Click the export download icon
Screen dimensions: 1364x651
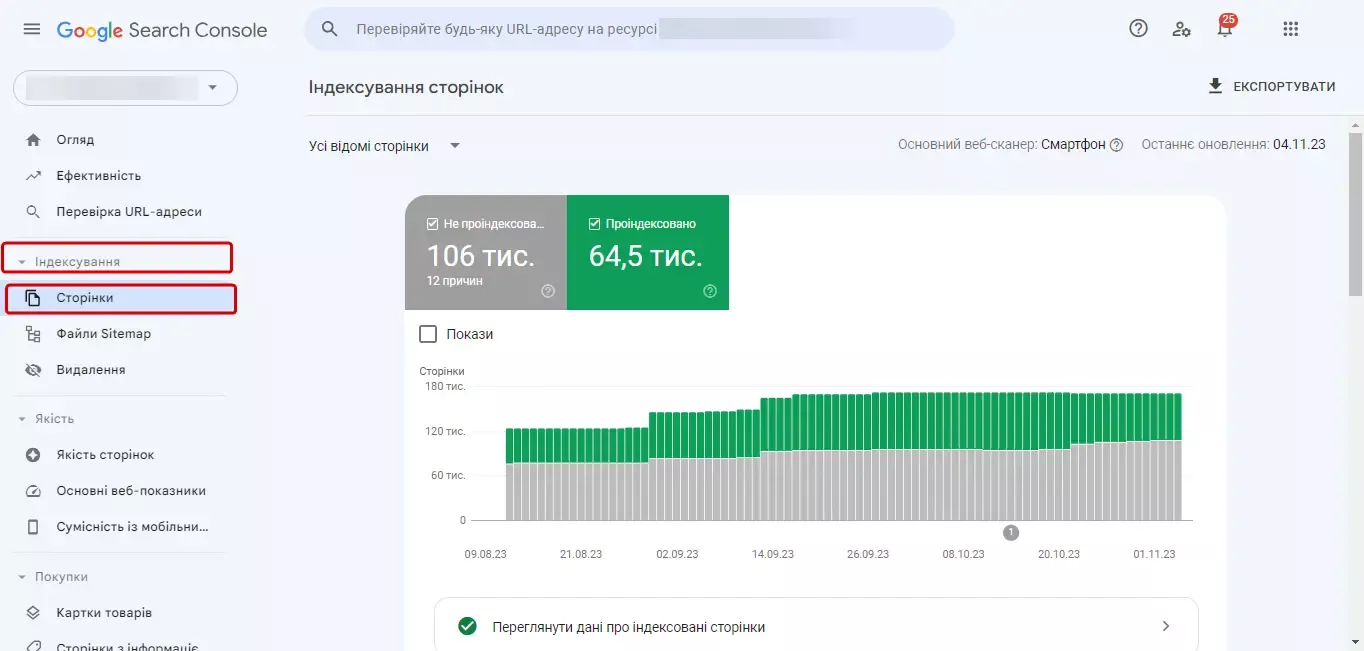1215,86
